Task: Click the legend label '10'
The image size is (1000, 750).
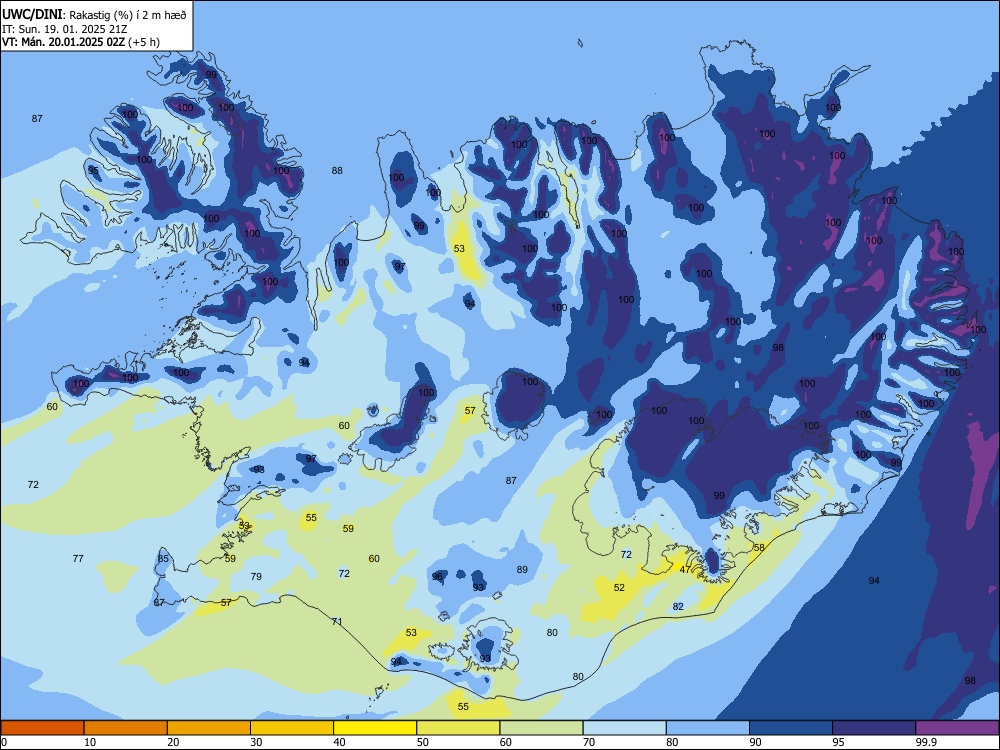Action: click(90, 742)
